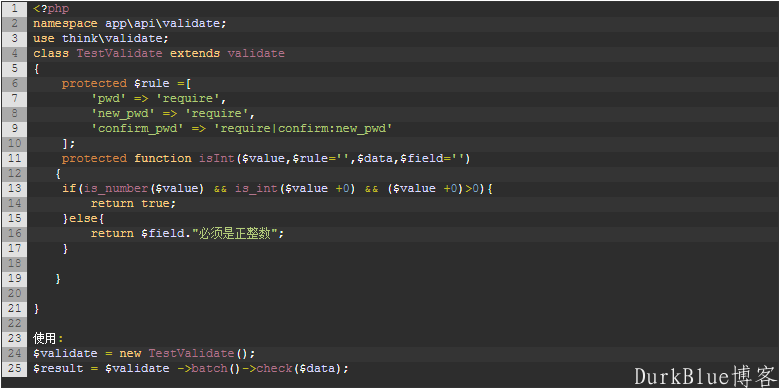
Task: Click the 'pwd' => 'require' rule line
Action: pos(159,98)
